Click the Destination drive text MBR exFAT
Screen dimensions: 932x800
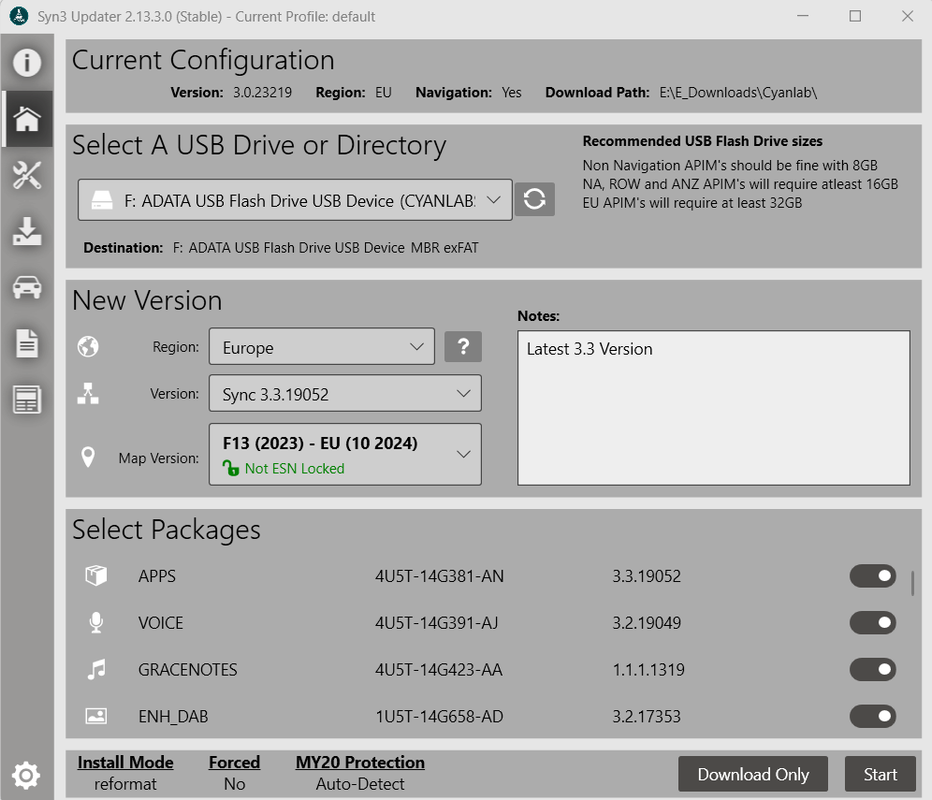pos(445,248)
